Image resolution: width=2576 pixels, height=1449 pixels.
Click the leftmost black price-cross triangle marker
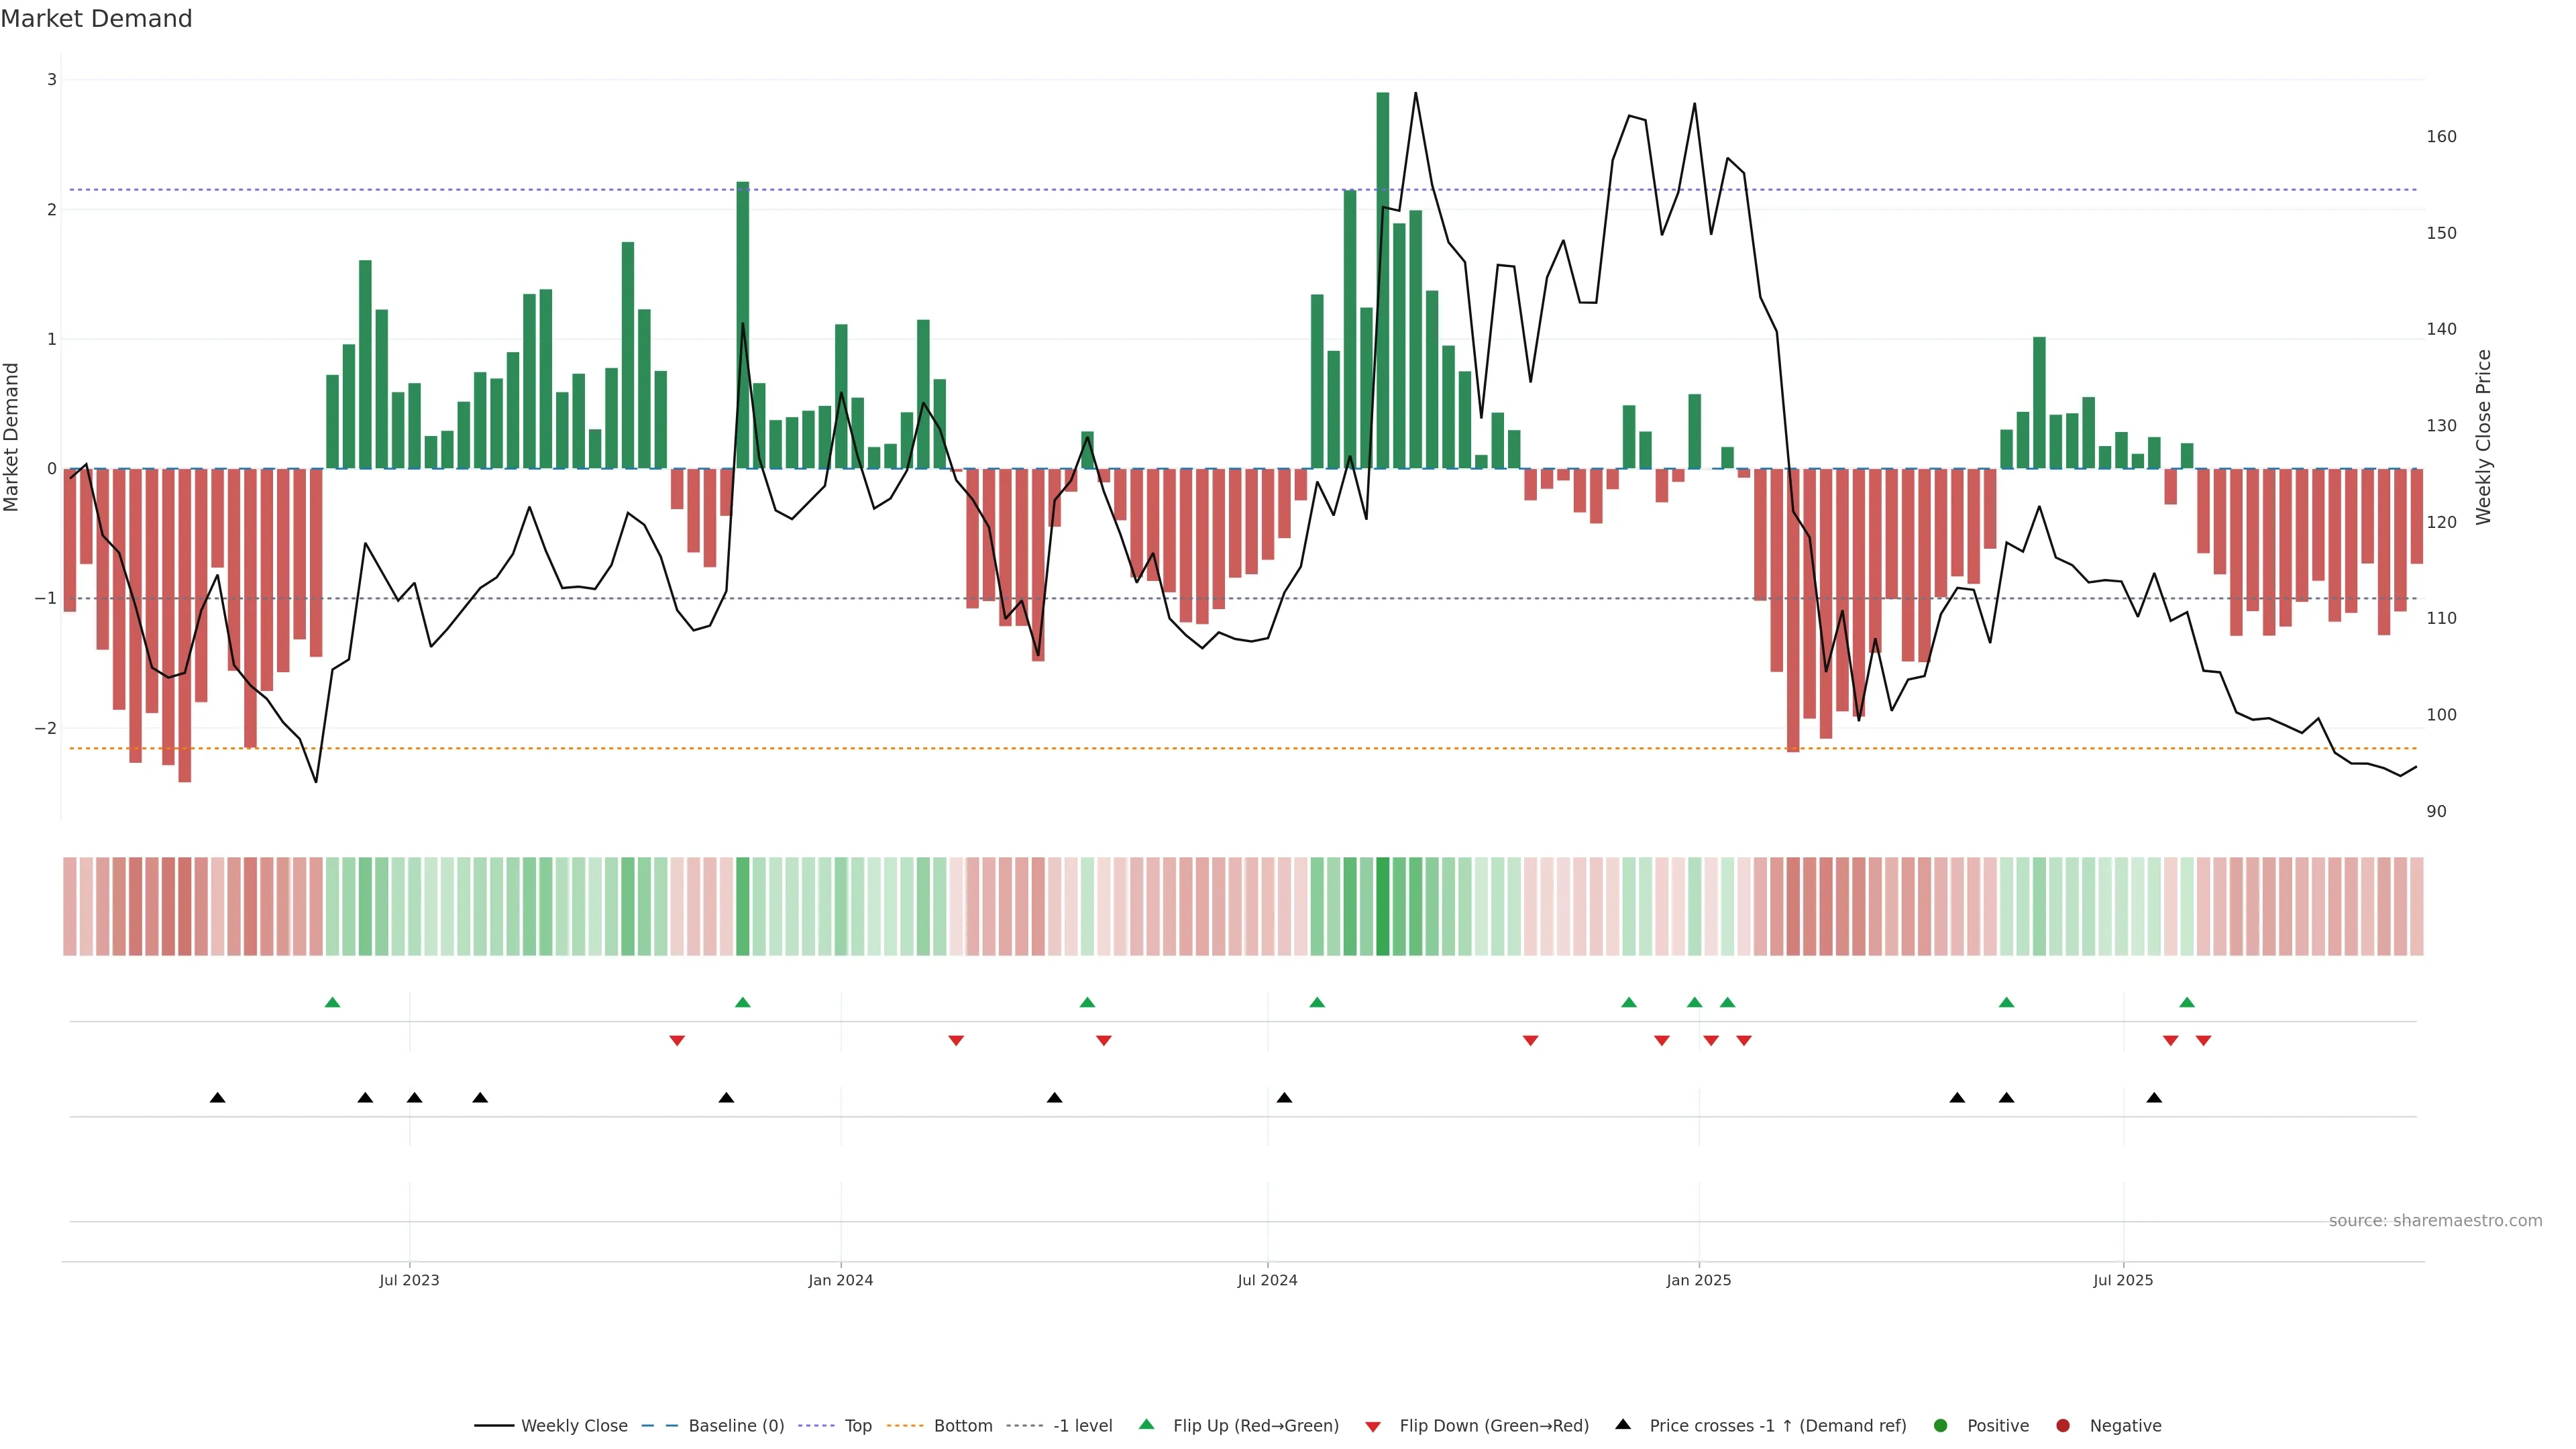(217, 1098)
